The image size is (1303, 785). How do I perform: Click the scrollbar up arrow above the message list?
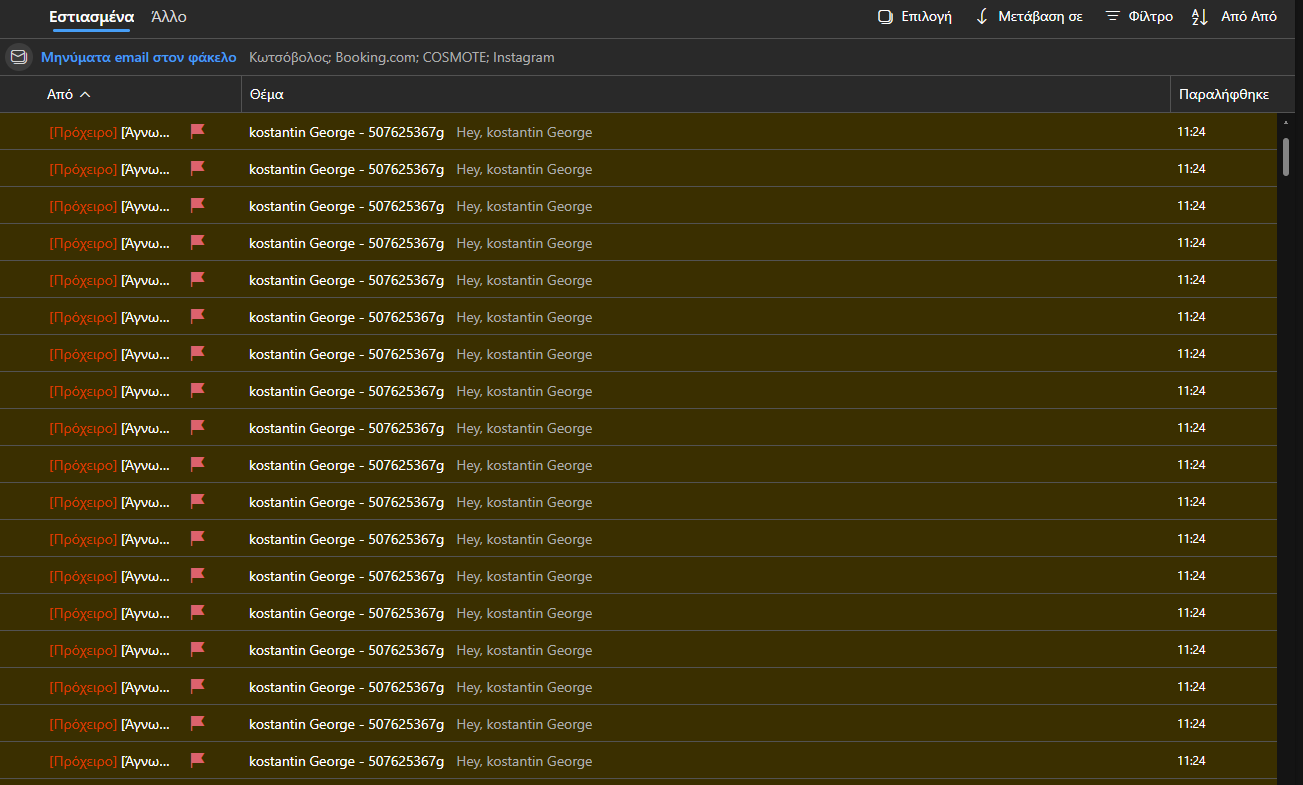(x=1286, y=122)
